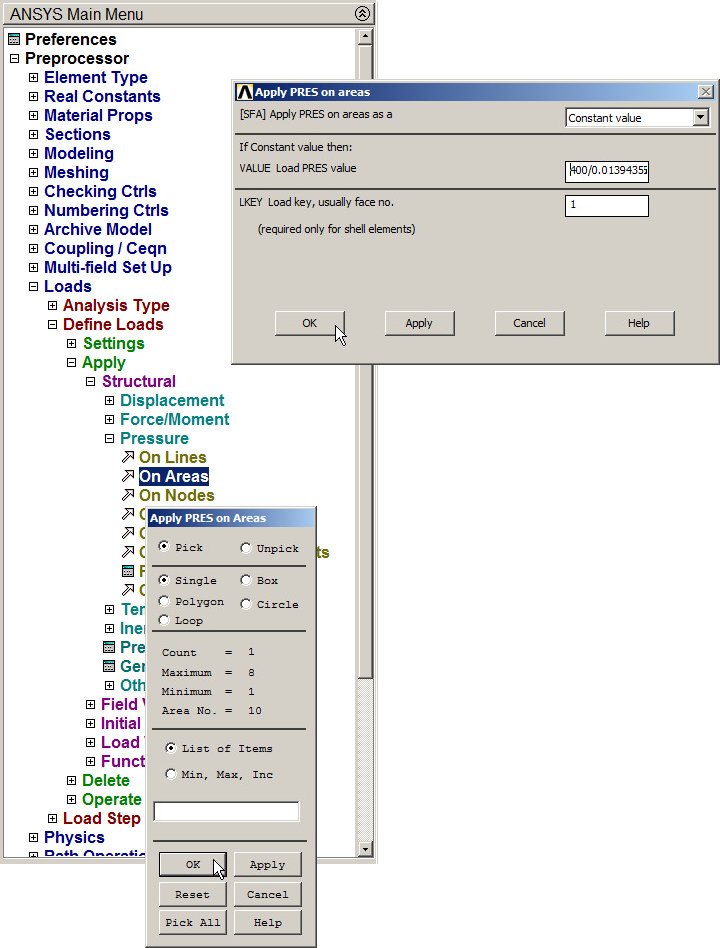
Task: Open the Constant value dropdown
Action: coord(700,118)
